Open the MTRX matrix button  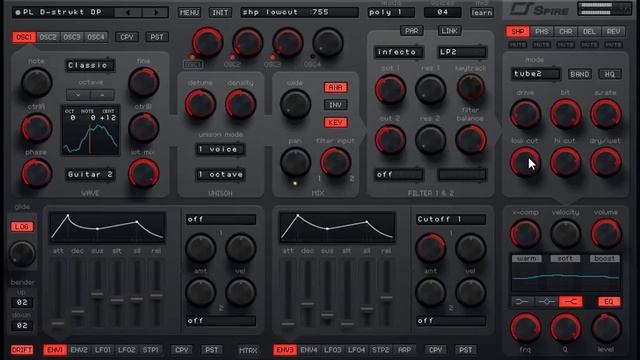(248, 350)
